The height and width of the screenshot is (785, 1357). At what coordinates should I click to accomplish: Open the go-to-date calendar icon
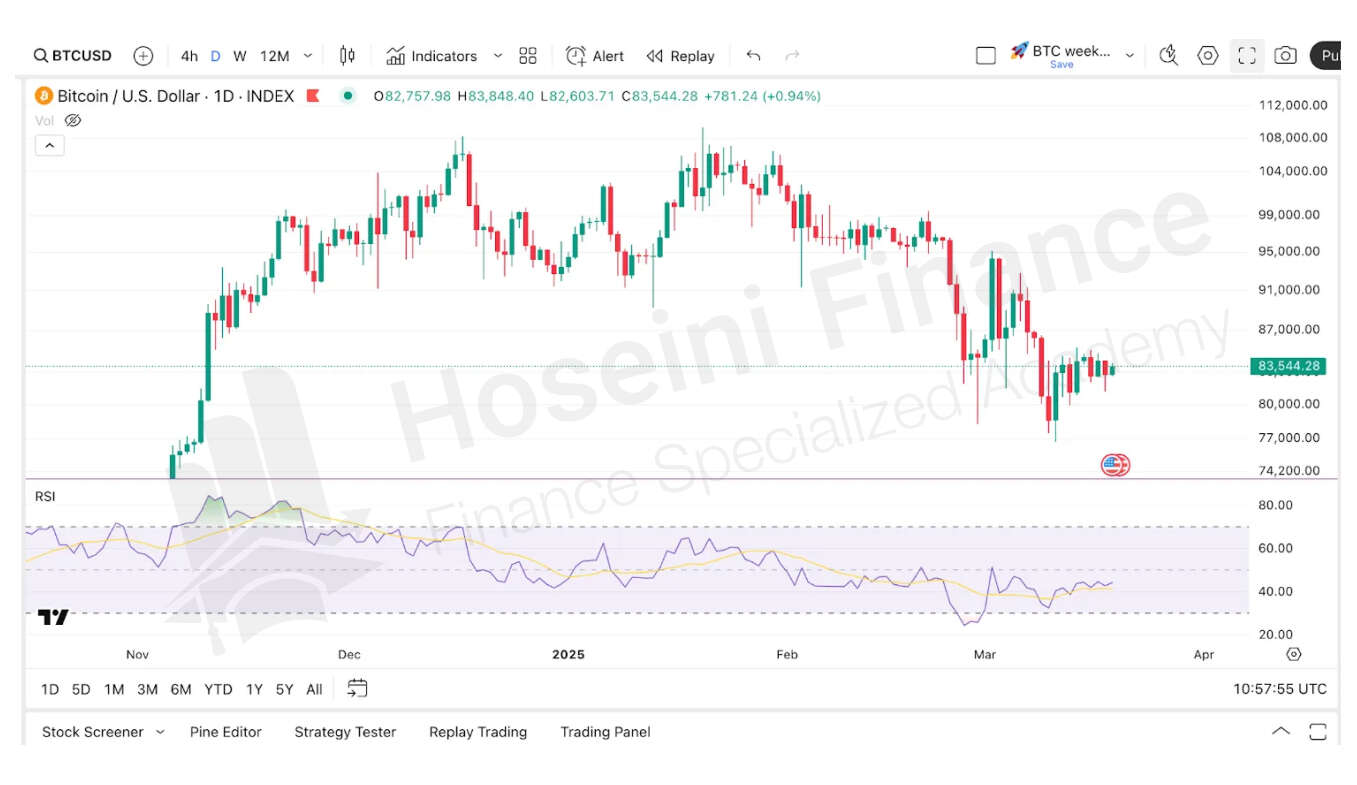click(357, 688)
